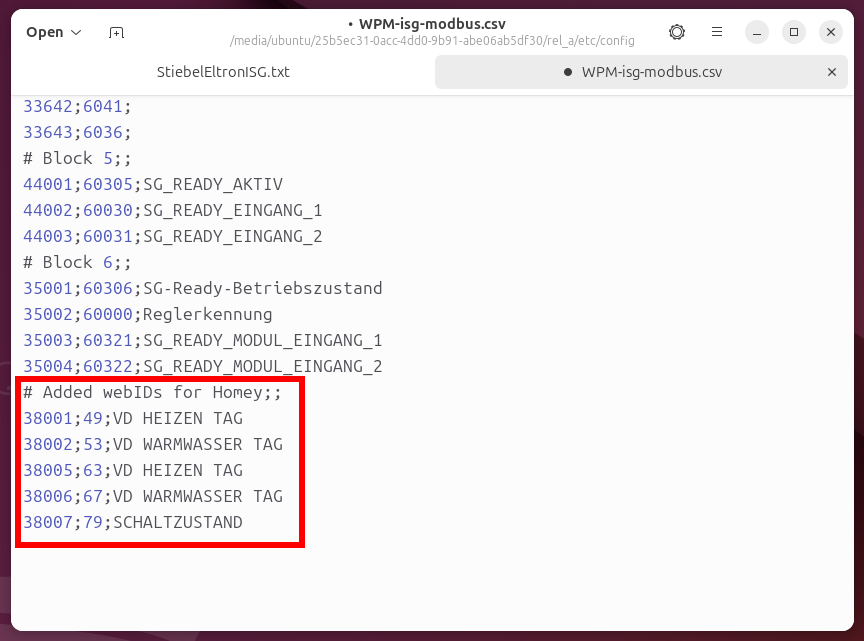Open the view options gear menu

click(677, 32)
